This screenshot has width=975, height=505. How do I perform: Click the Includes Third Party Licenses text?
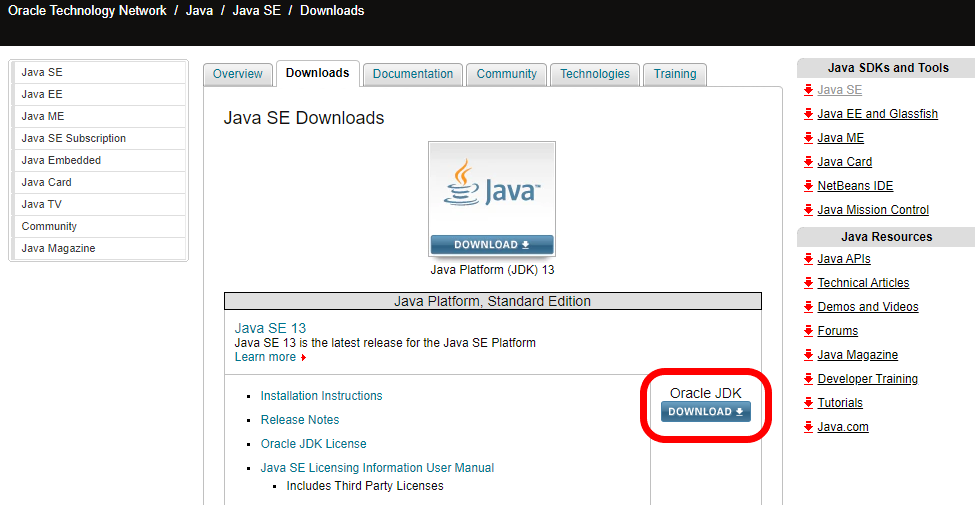[x=365, y=486]
